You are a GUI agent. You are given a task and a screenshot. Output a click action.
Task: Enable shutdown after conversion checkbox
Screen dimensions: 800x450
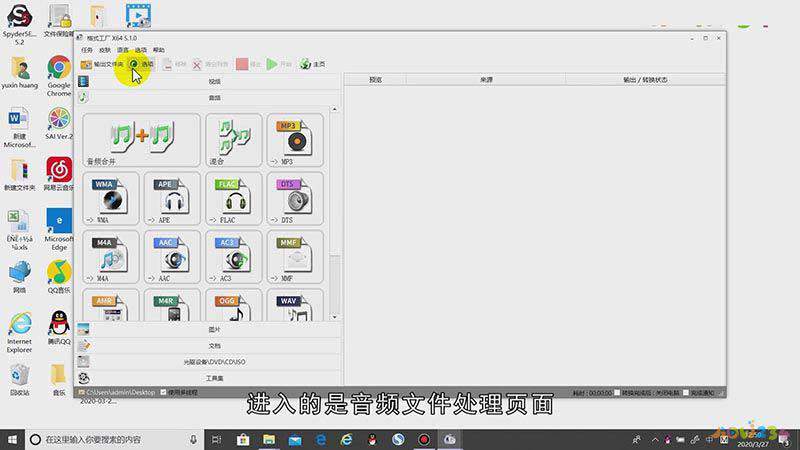pos(618,393)
